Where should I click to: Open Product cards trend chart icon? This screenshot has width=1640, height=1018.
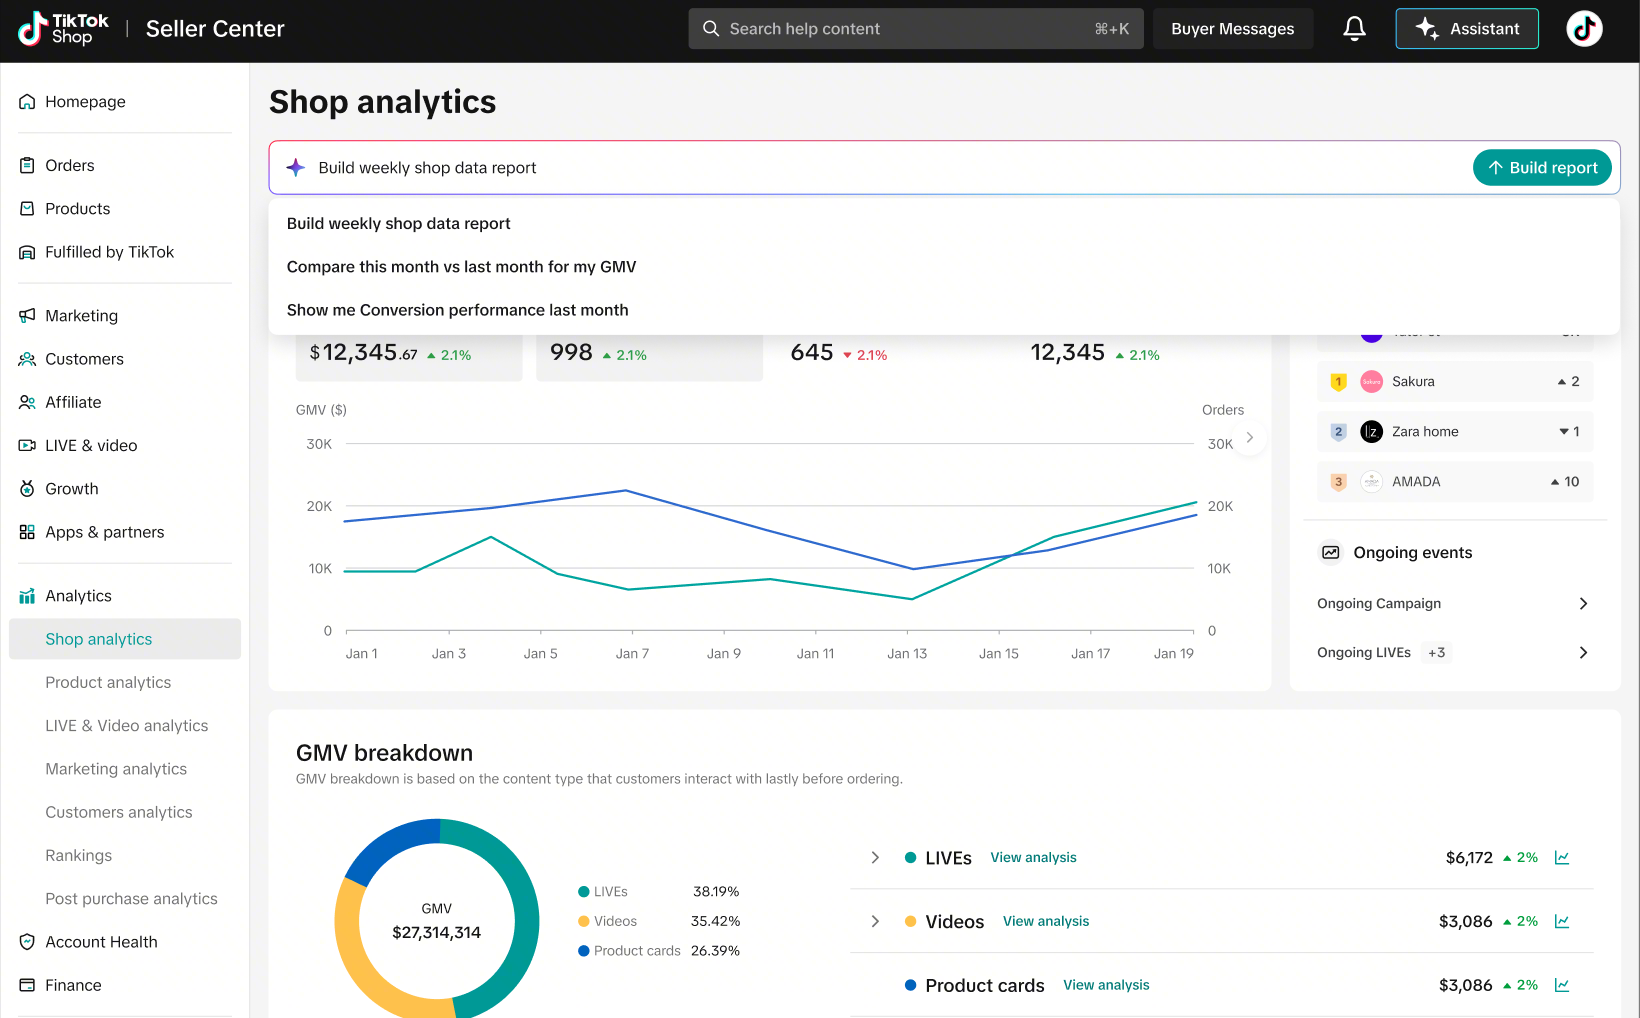[1562, 986]
